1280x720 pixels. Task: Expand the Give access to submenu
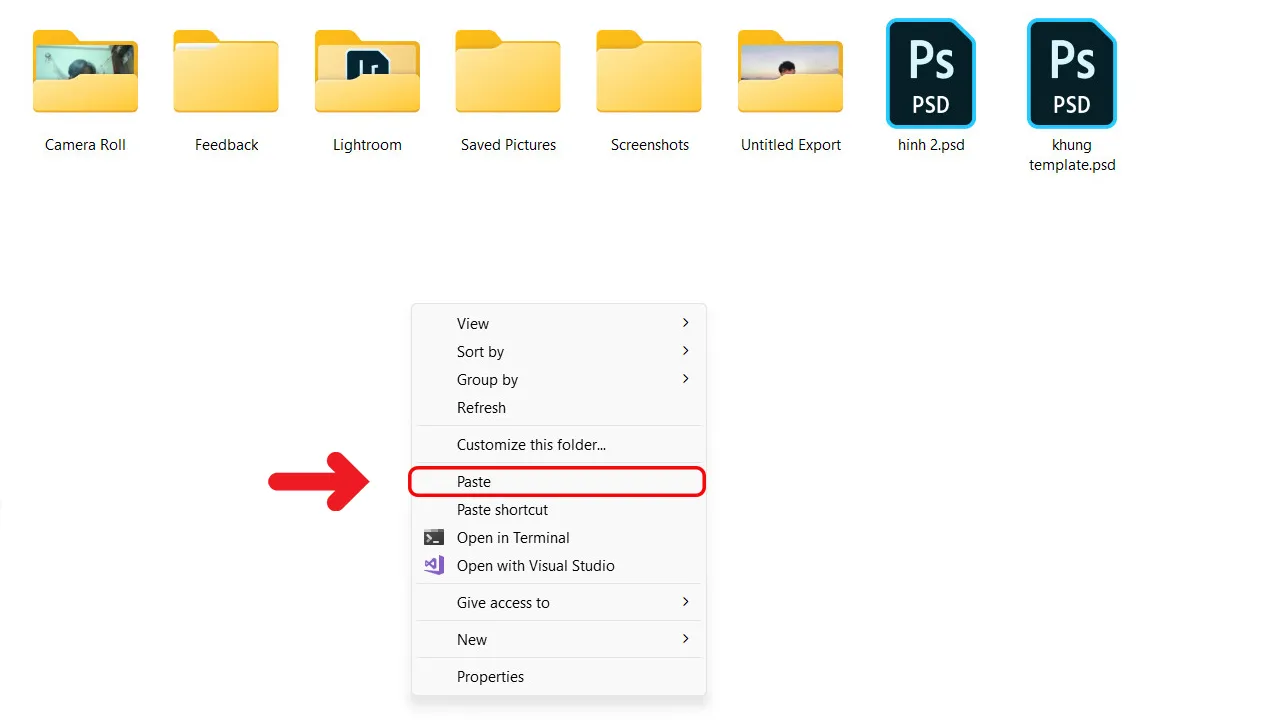click(x=685, y=602)
